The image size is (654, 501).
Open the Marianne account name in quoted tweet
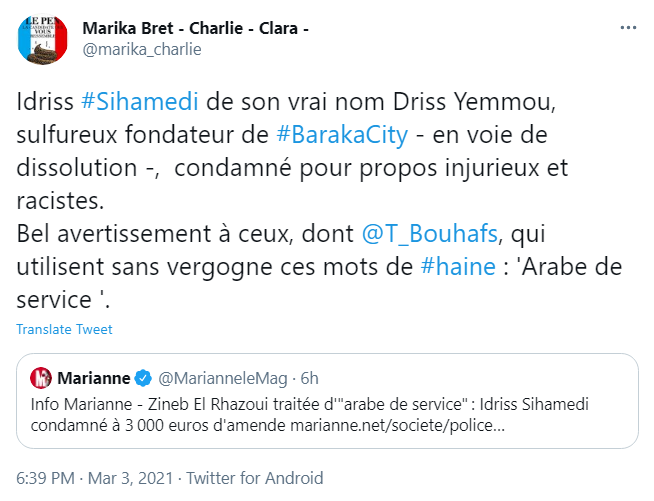click(x=94, y=379)
